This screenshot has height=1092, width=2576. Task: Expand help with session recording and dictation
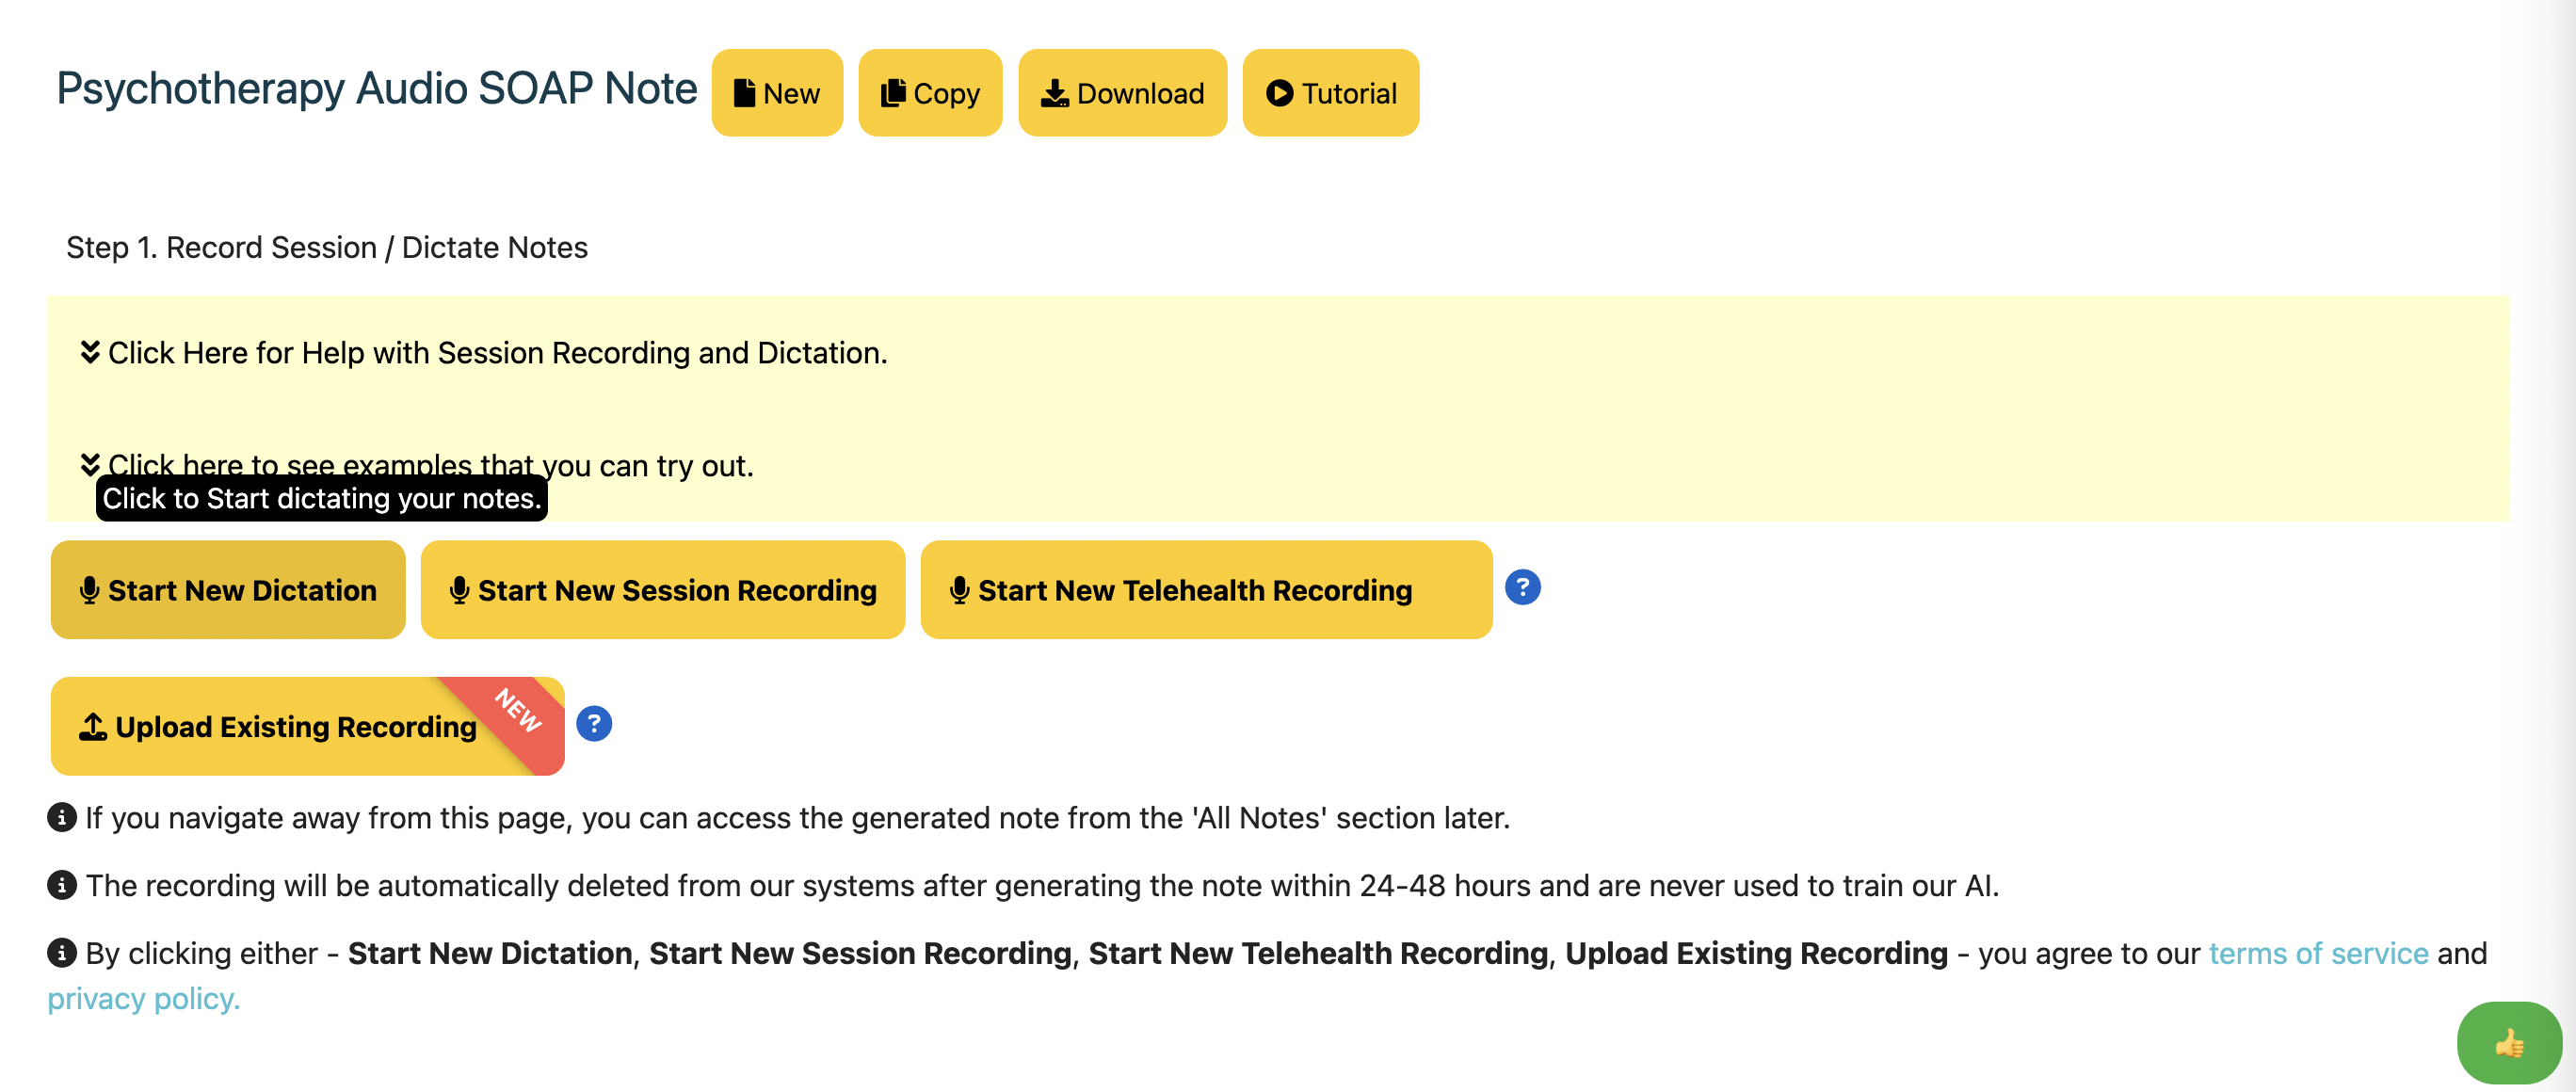click(x=497, y=353)
